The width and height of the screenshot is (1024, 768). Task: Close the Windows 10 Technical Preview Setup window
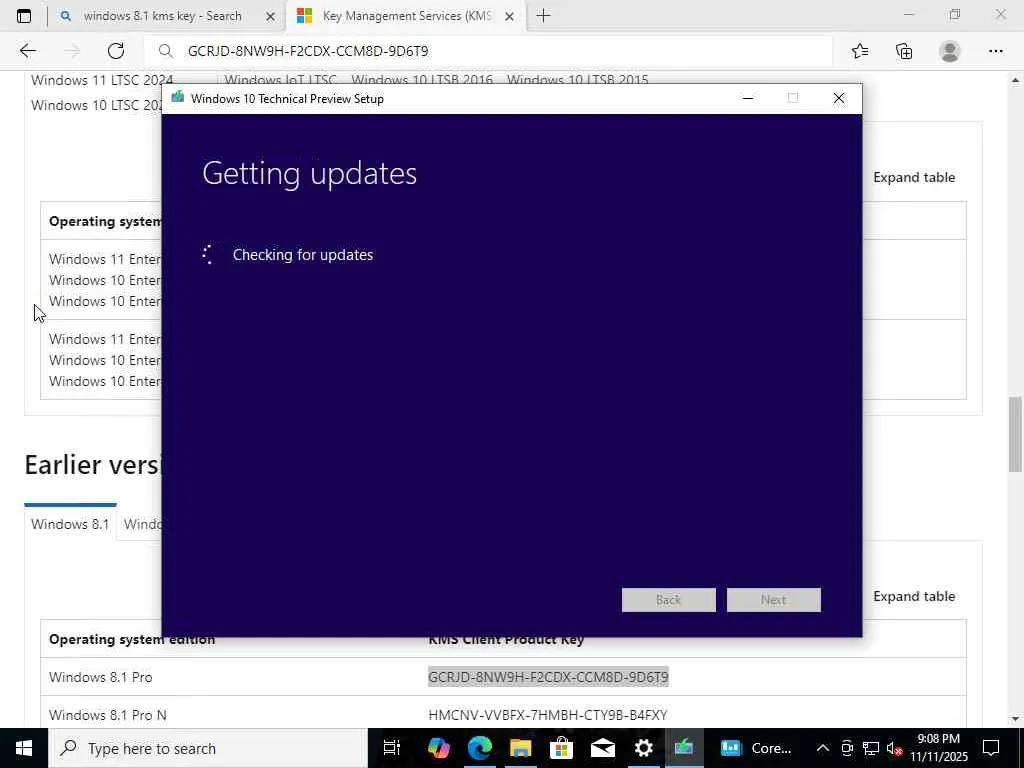coord(839,98)
